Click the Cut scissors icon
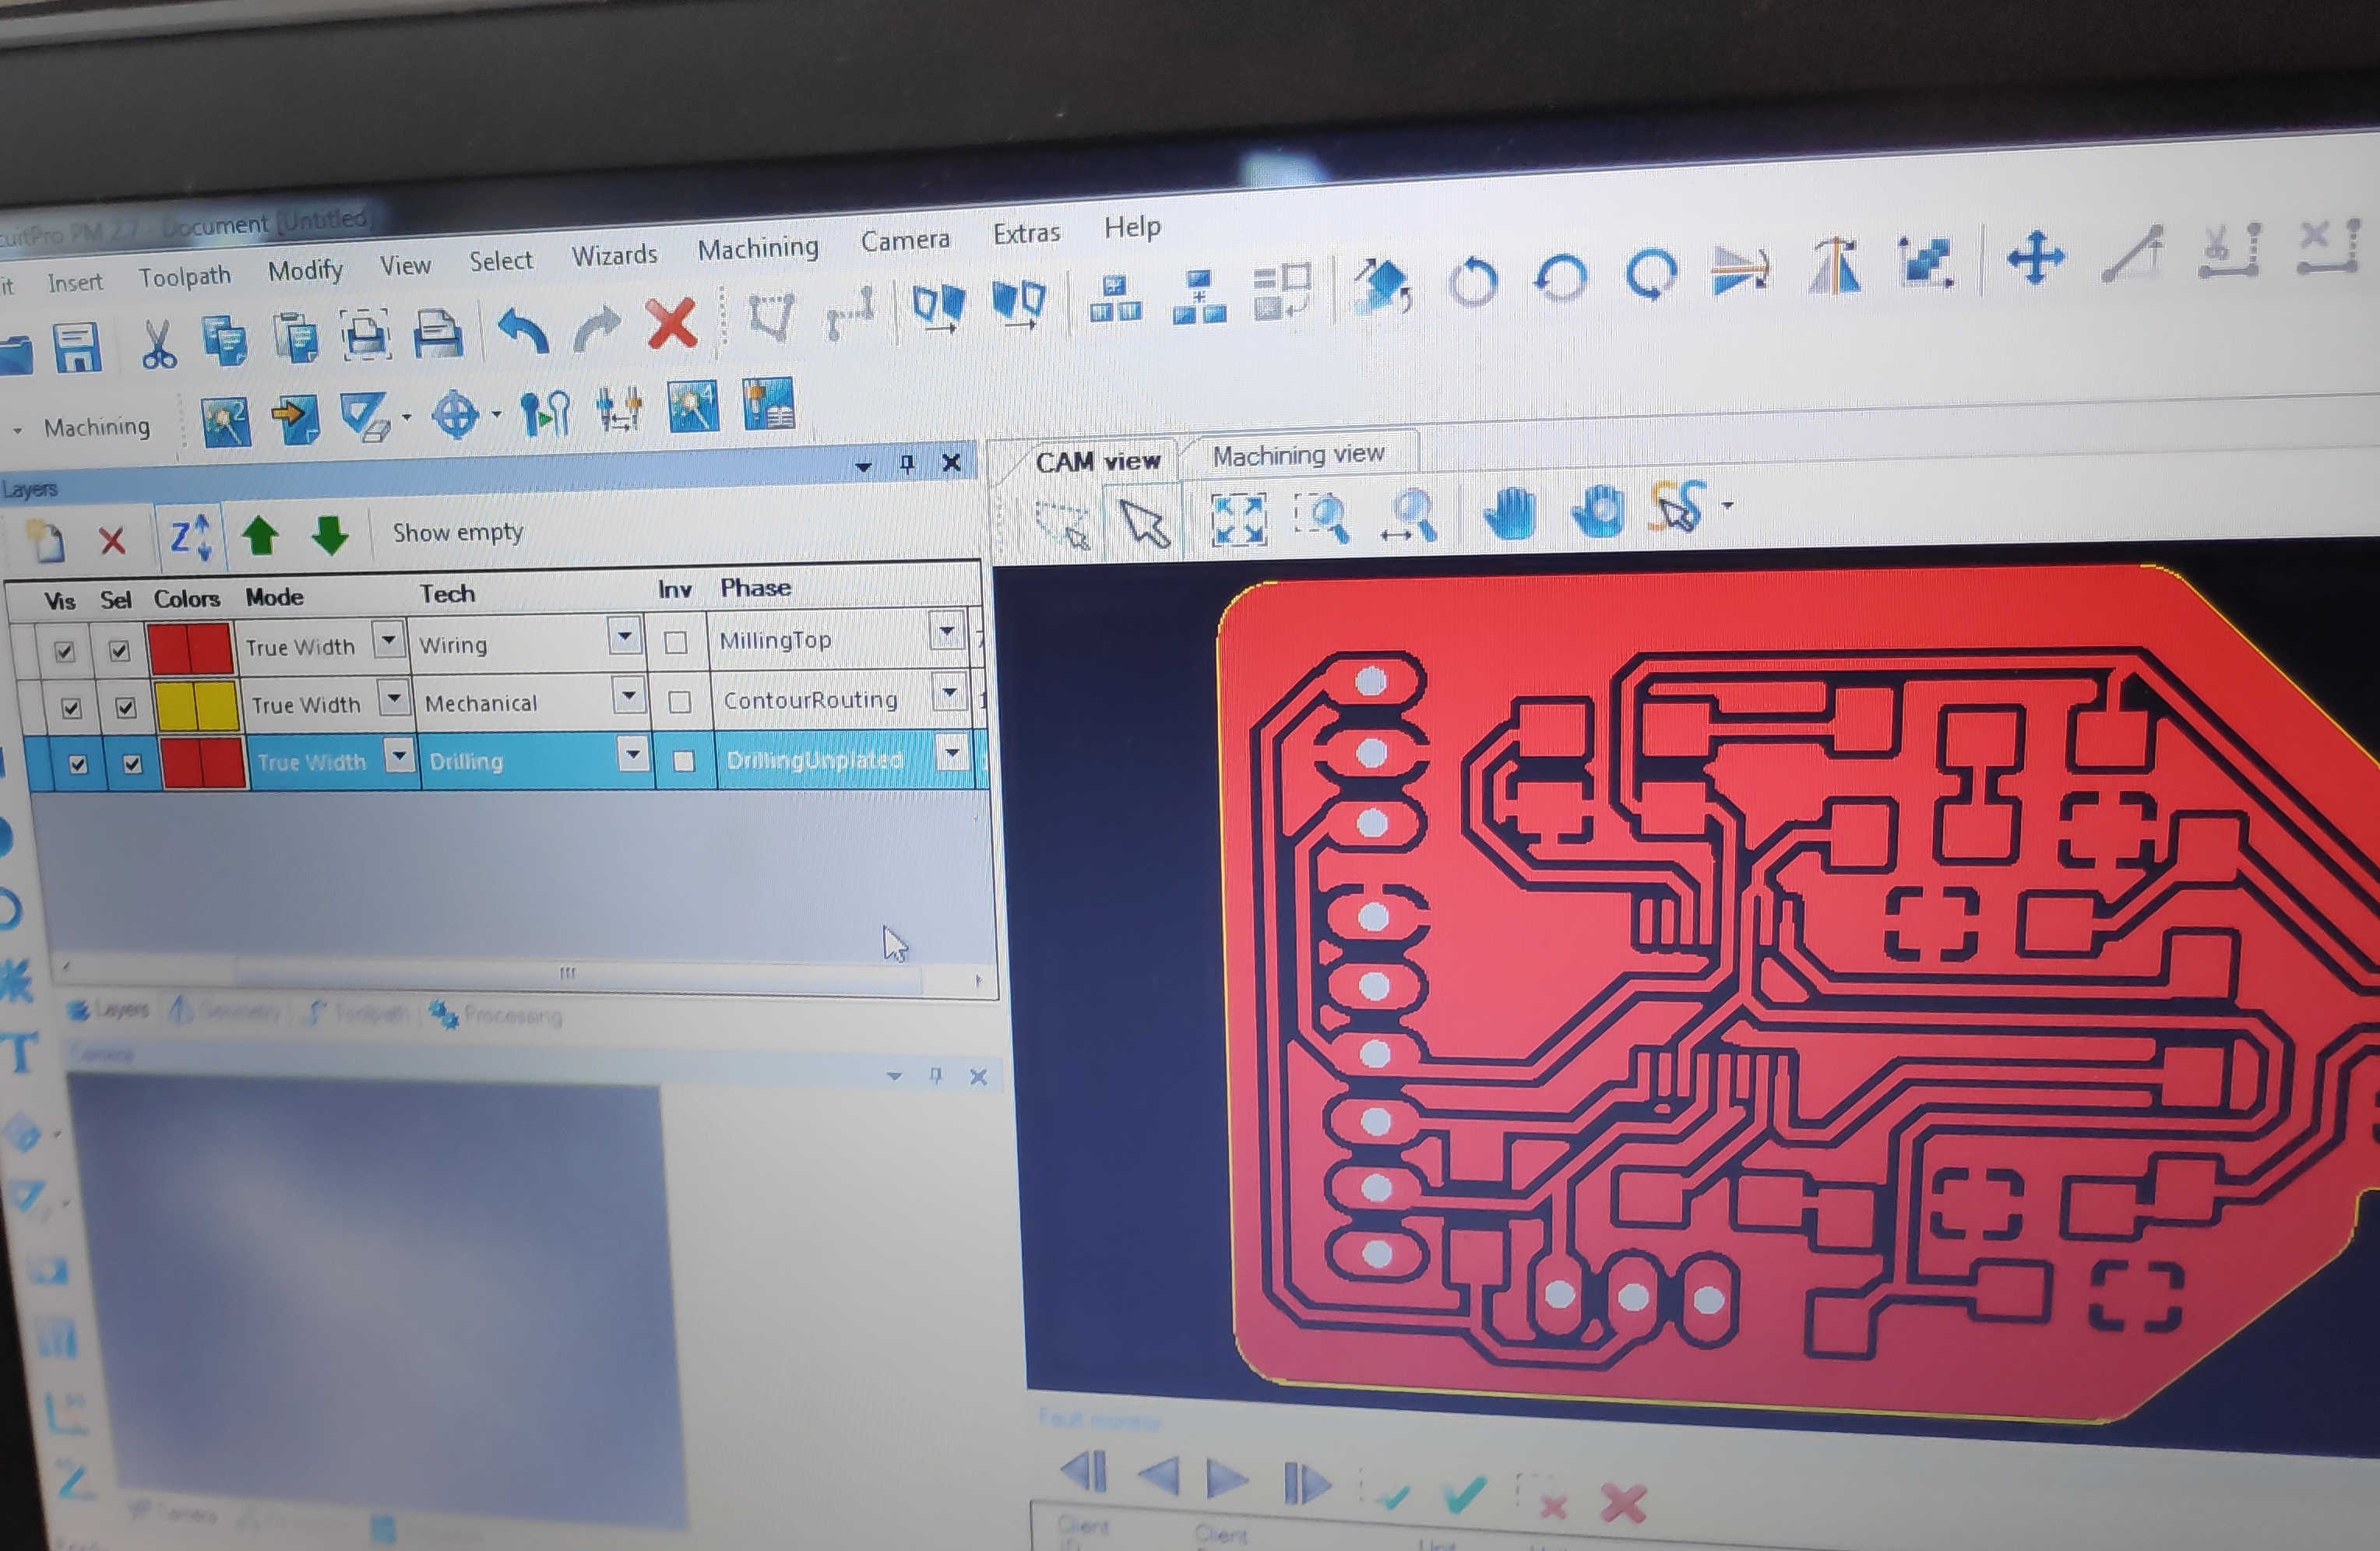 pos(158,345)
